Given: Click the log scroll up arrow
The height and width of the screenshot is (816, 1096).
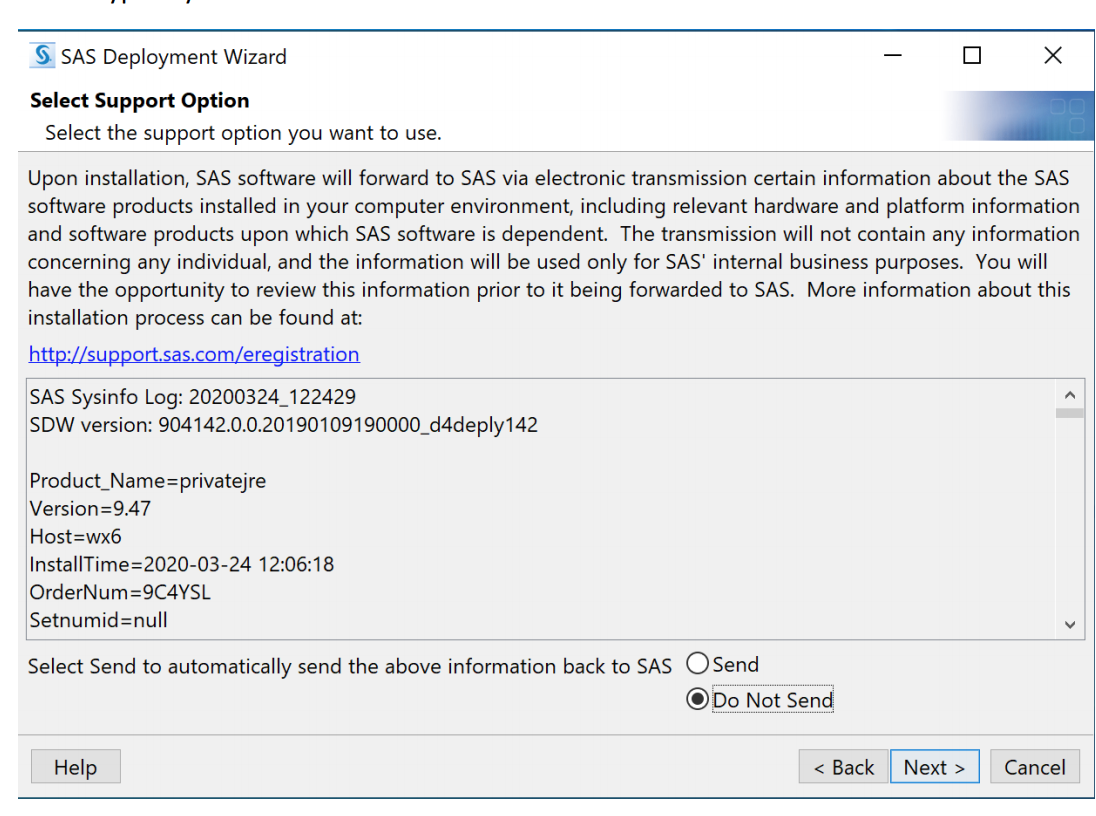Looking at the screenshot, I should click(x=1069, y=394).
